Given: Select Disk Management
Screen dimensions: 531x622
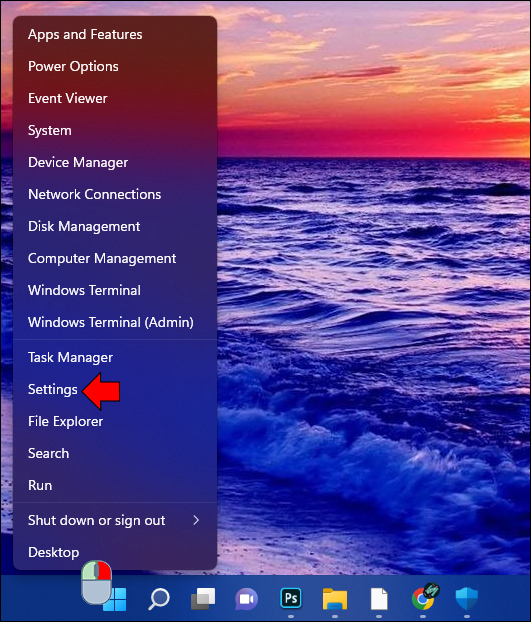Looking at the screenshot, I should click(115, 227).
